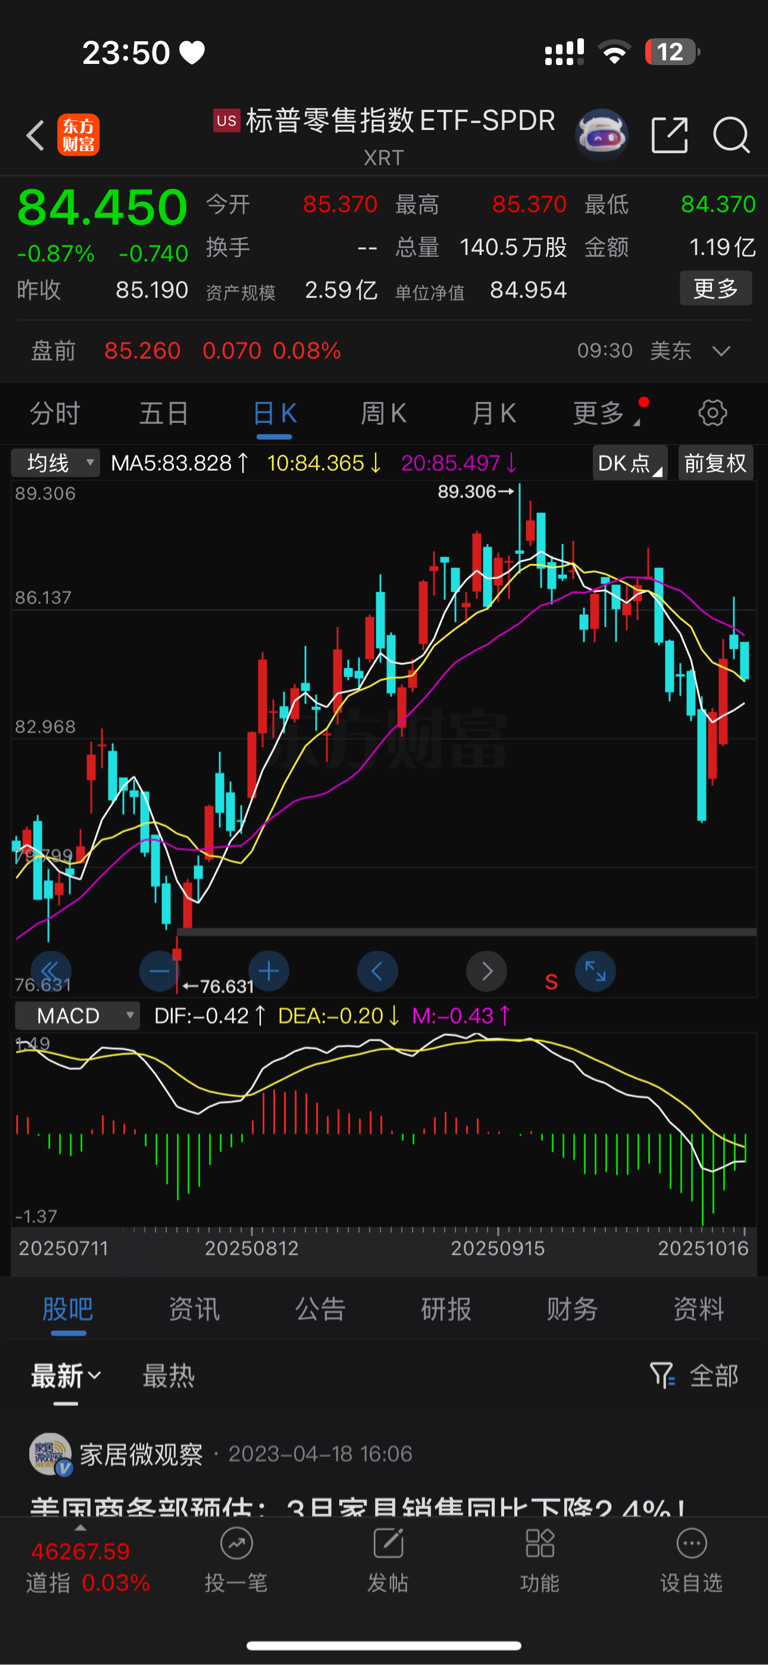Select the 股吧 tab
The height and width of the screenshot is (1665, 768).
[68, 1309]
